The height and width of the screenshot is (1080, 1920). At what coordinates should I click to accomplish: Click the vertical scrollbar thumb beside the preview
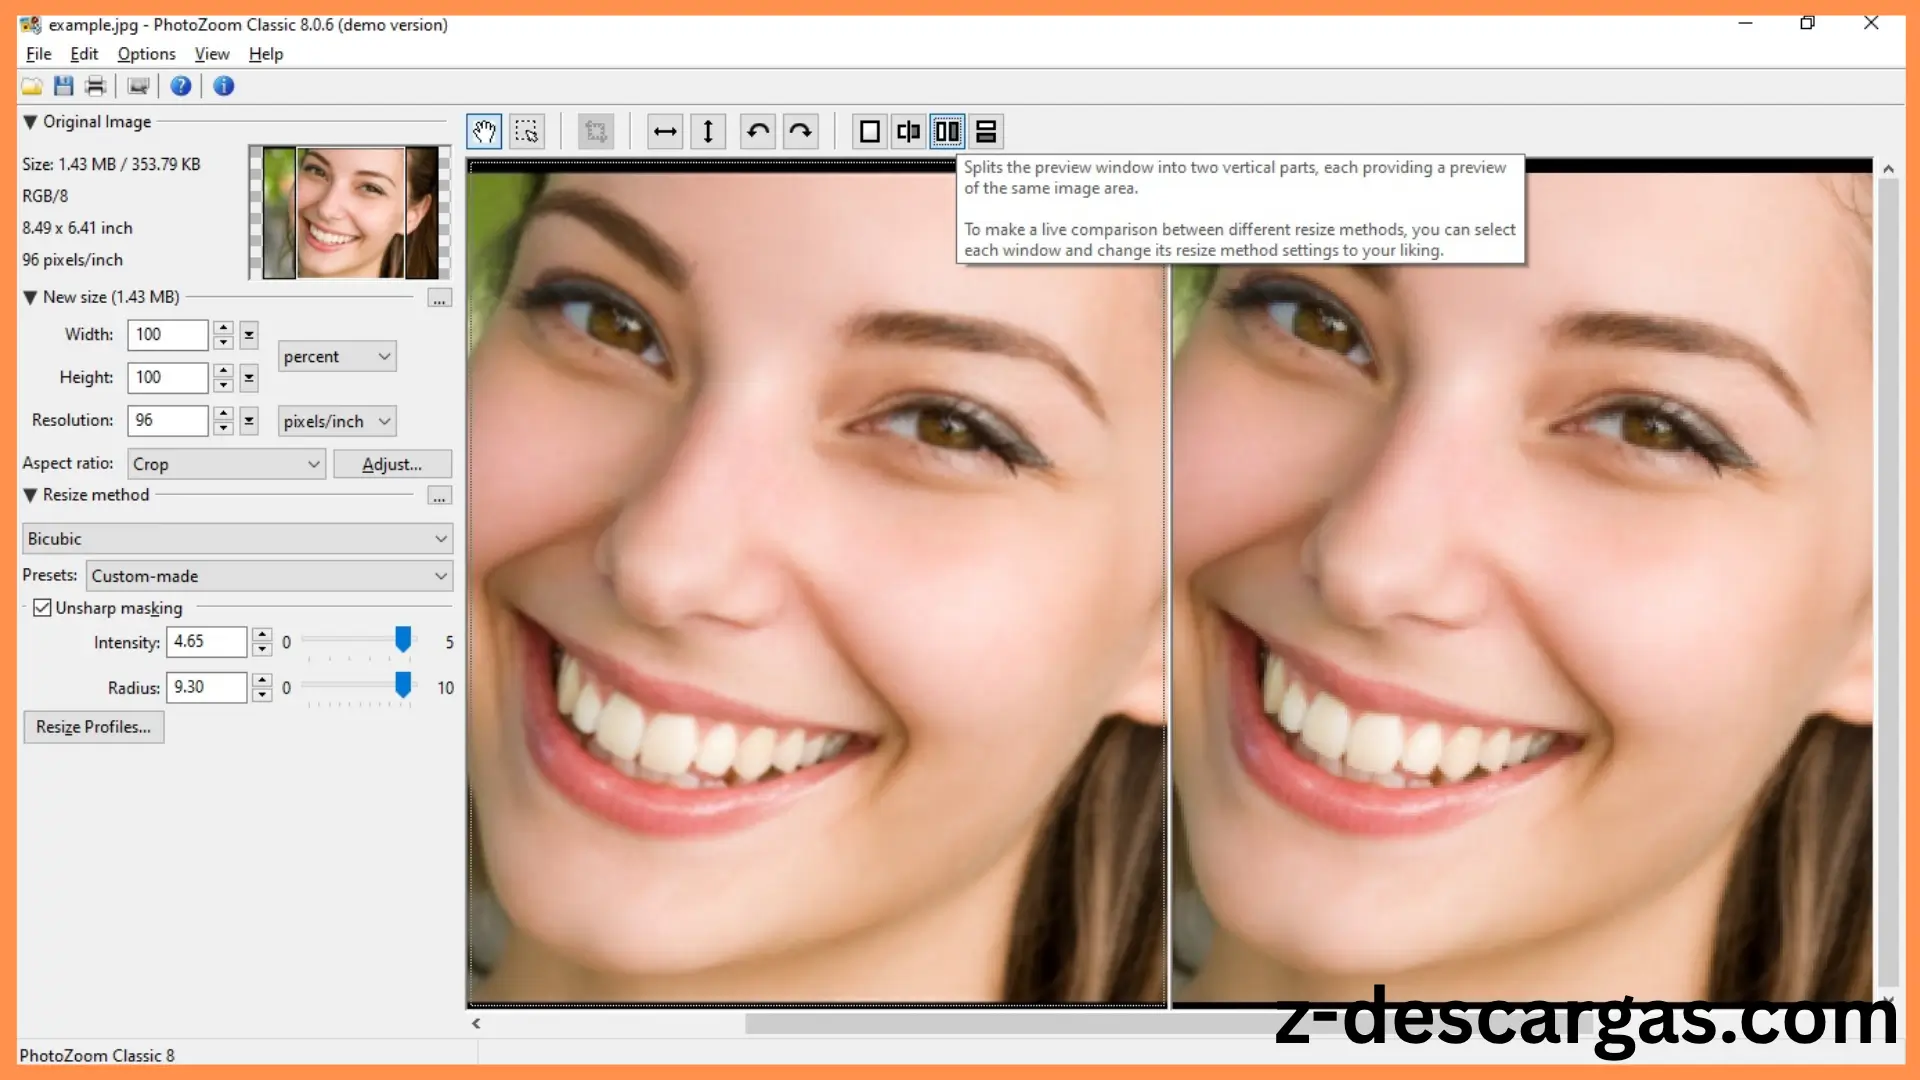(1888, 583)
